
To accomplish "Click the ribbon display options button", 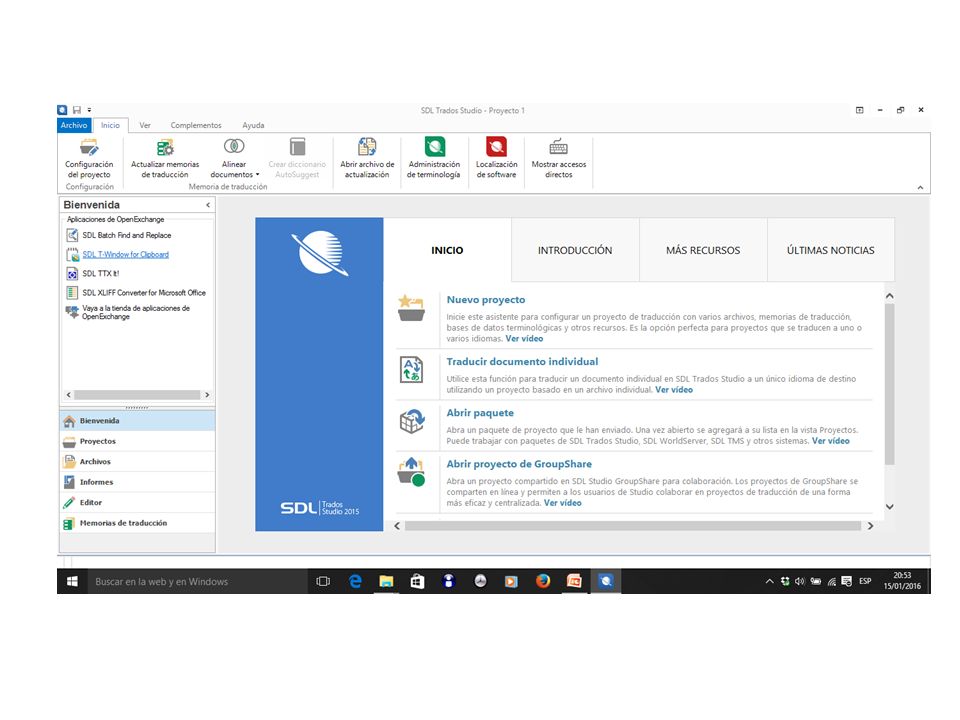I will 860,110.
